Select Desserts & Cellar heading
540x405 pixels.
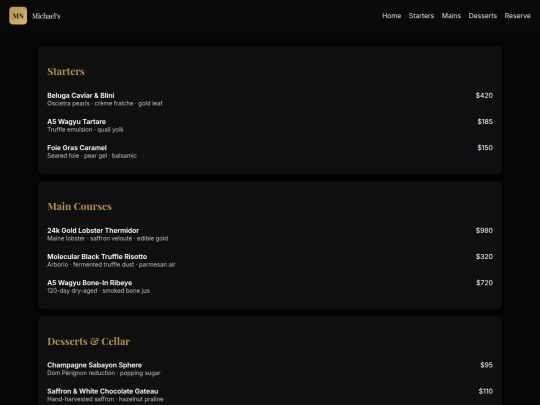(x=89, y=341)
